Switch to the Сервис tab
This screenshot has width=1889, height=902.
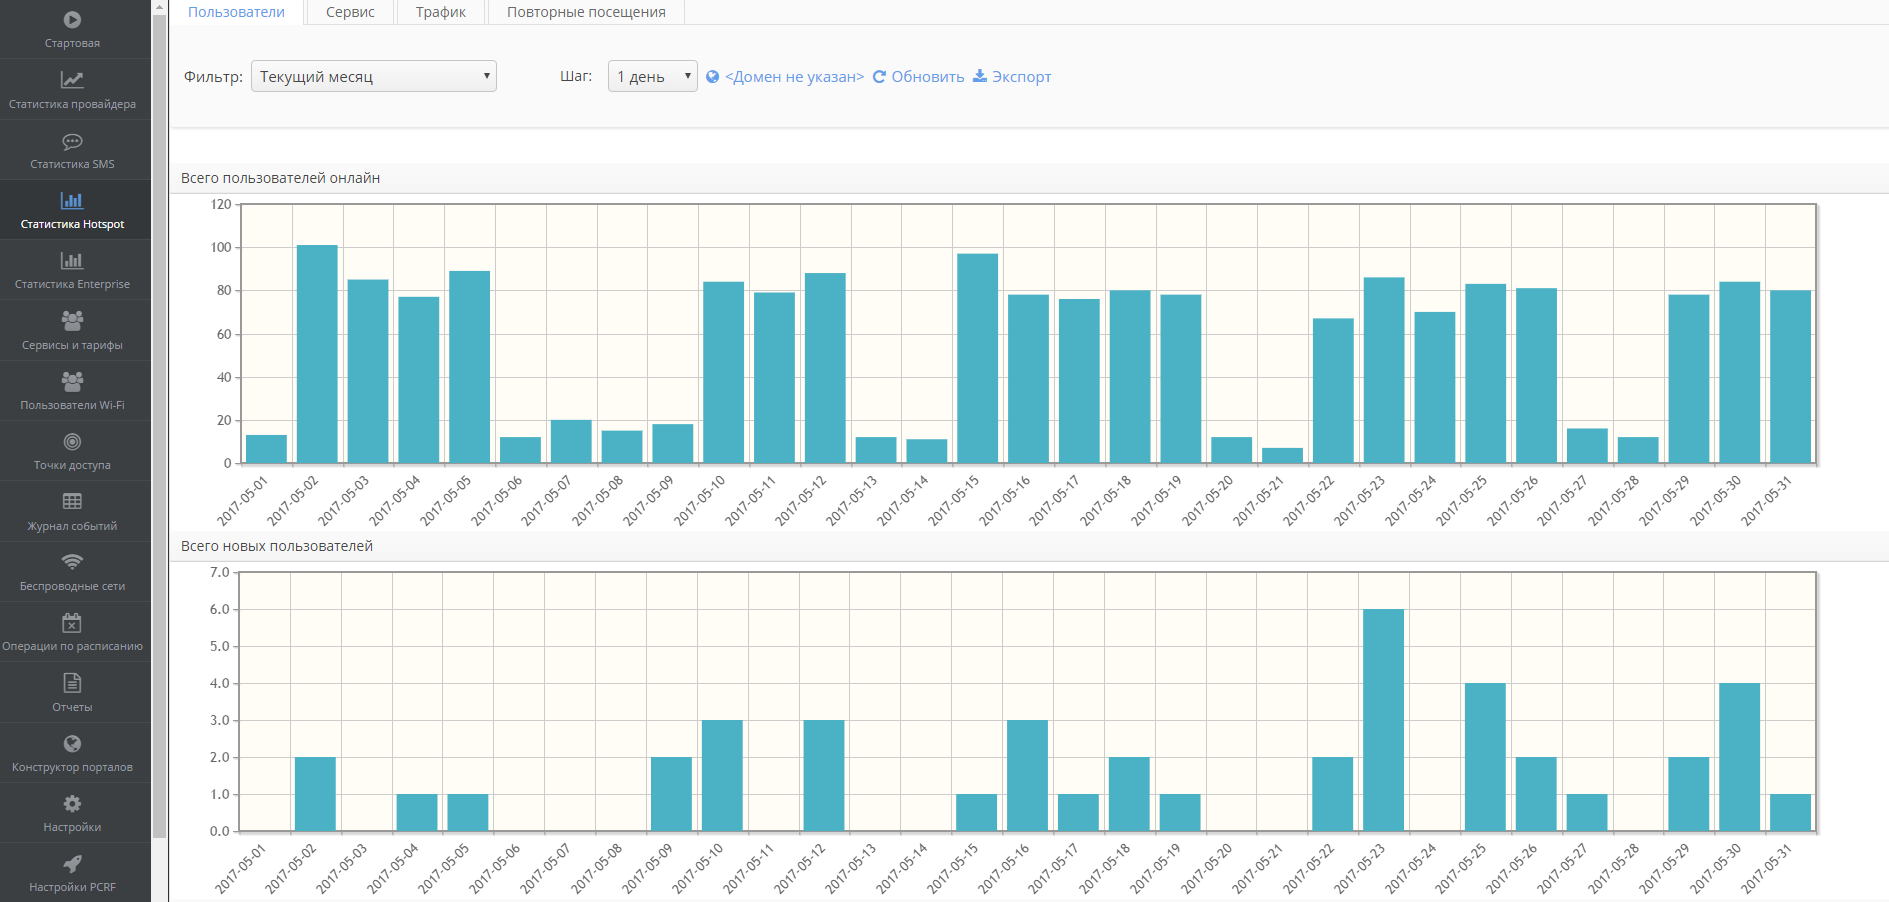(350, 12)
